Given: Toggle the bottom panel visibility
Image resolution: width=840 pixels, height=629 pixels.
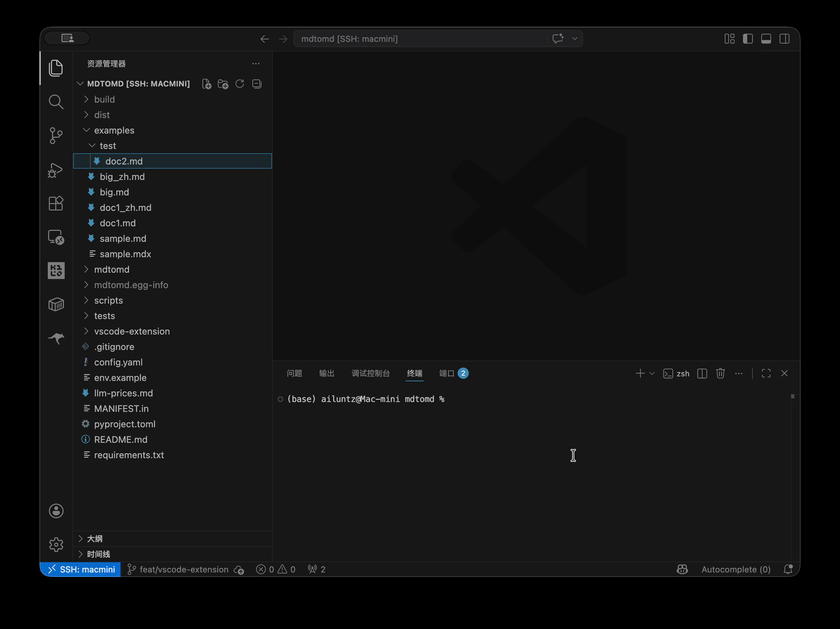Looking at the screenshot, I should [766, 39].
